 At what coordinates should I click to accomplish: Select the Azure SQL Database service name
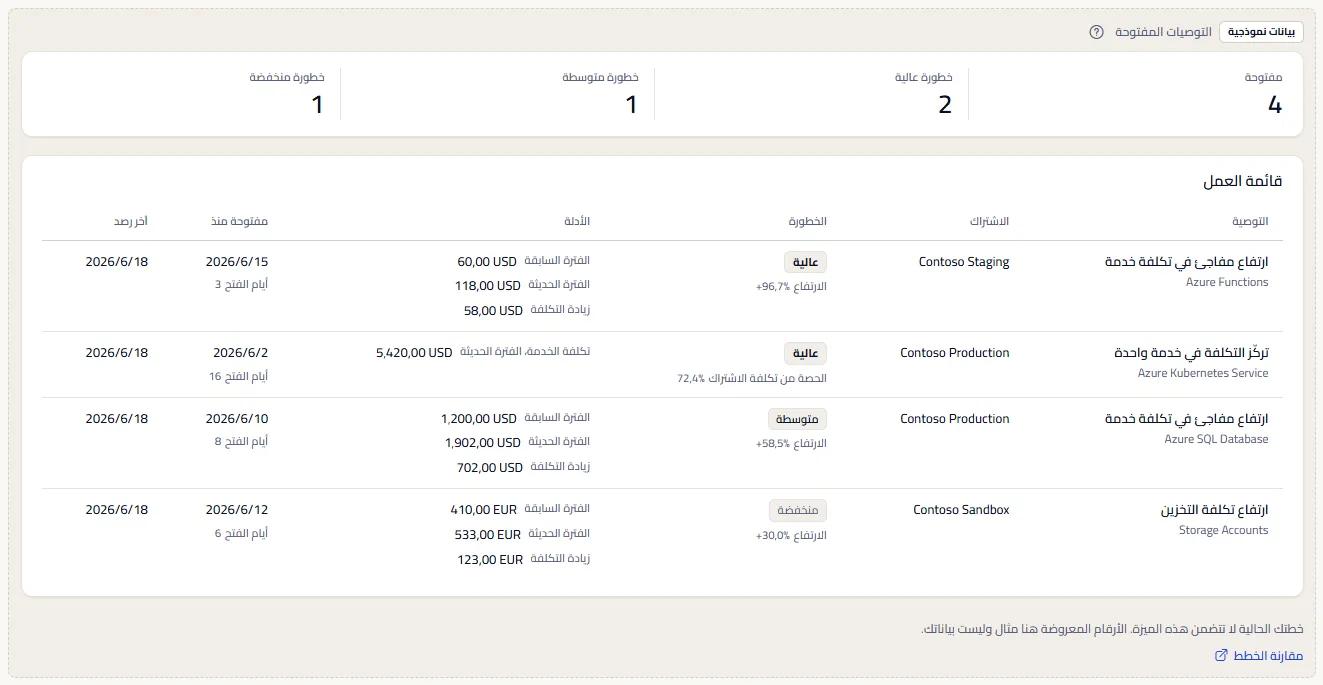(x=1217, y=440)
